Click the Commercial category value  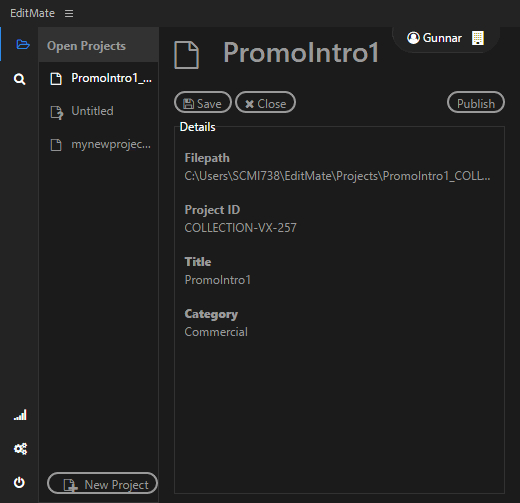tap(216, 332)
